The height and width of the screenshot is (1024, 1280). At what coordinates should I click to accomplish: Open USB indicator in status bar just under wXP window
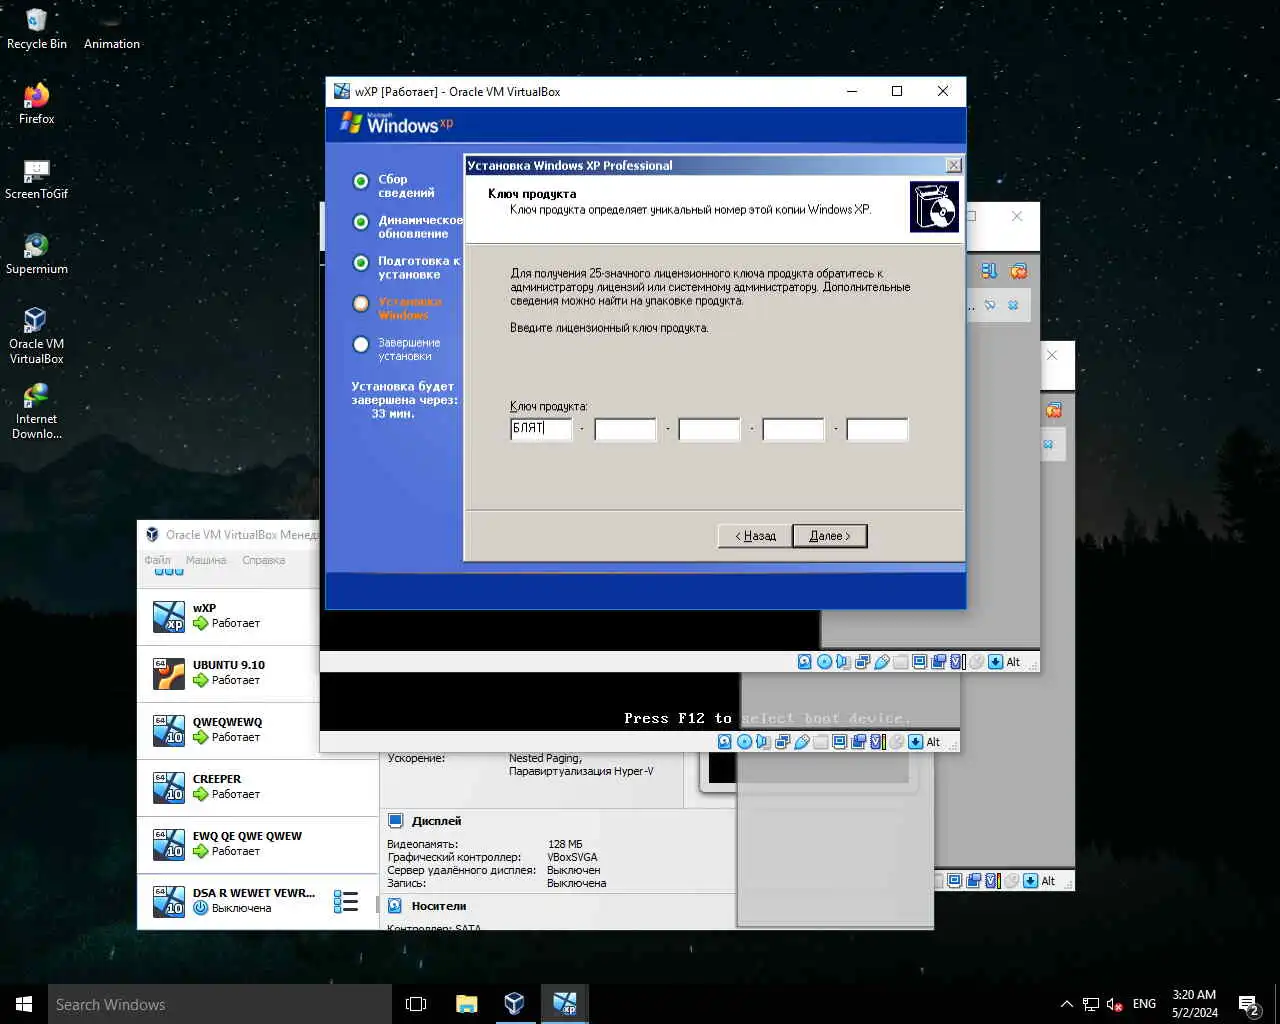coord(882,662)
